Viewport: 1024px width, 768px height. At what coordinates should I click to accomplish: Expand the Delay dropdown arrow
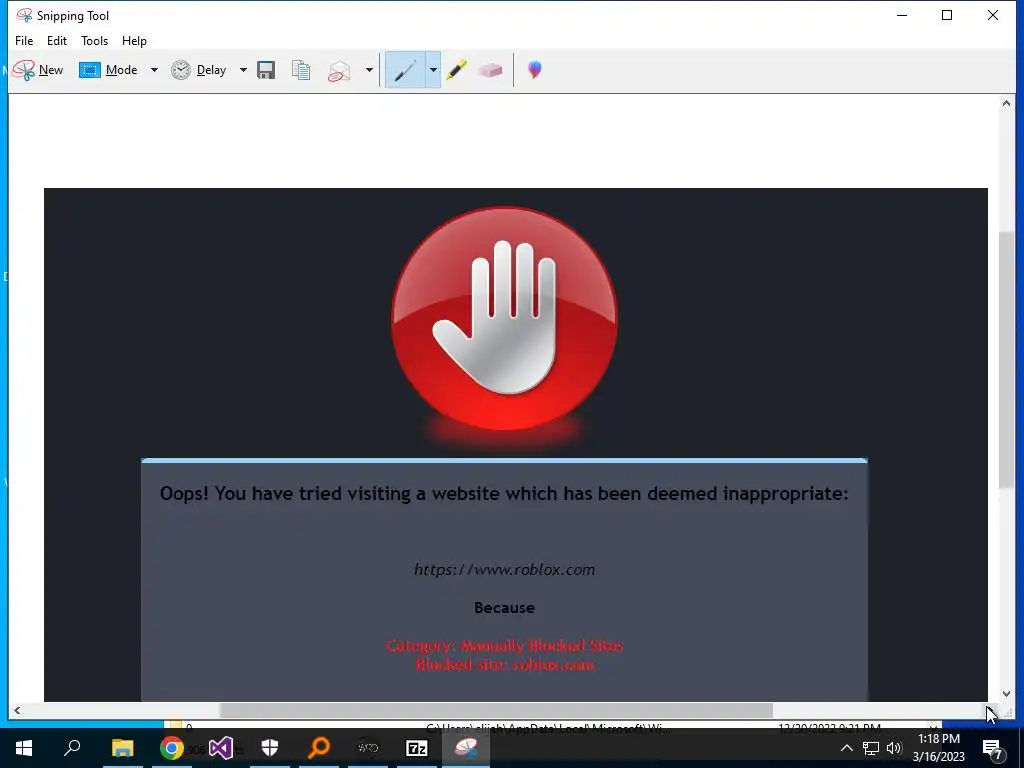[x=243, y=70]
